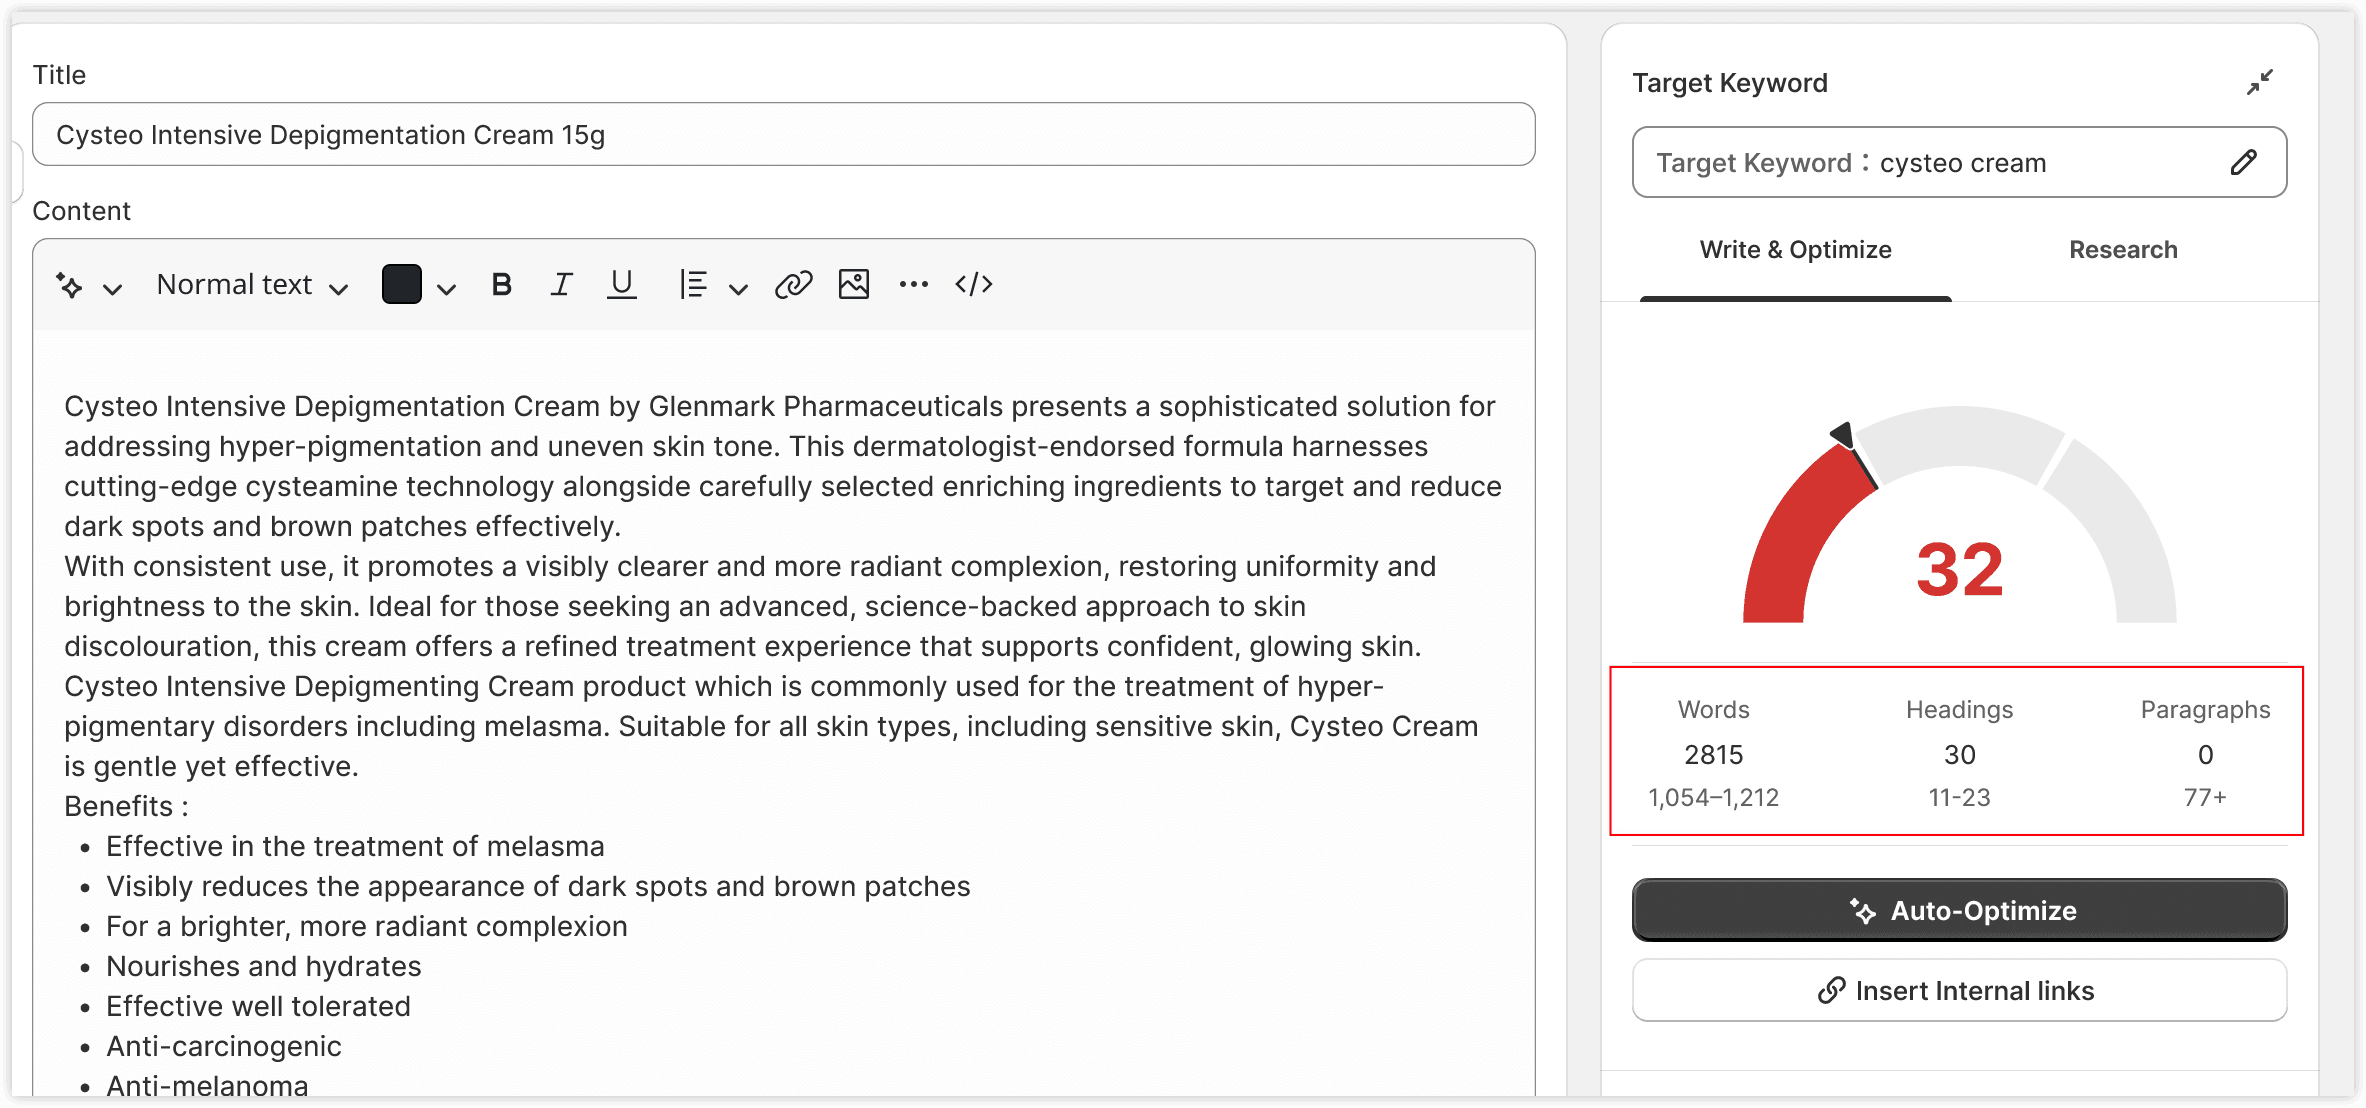This screenshot has width=2366, height=1108.
Task: Click bullet 'Nourishes and hydrates'
Action: point(264,966)
